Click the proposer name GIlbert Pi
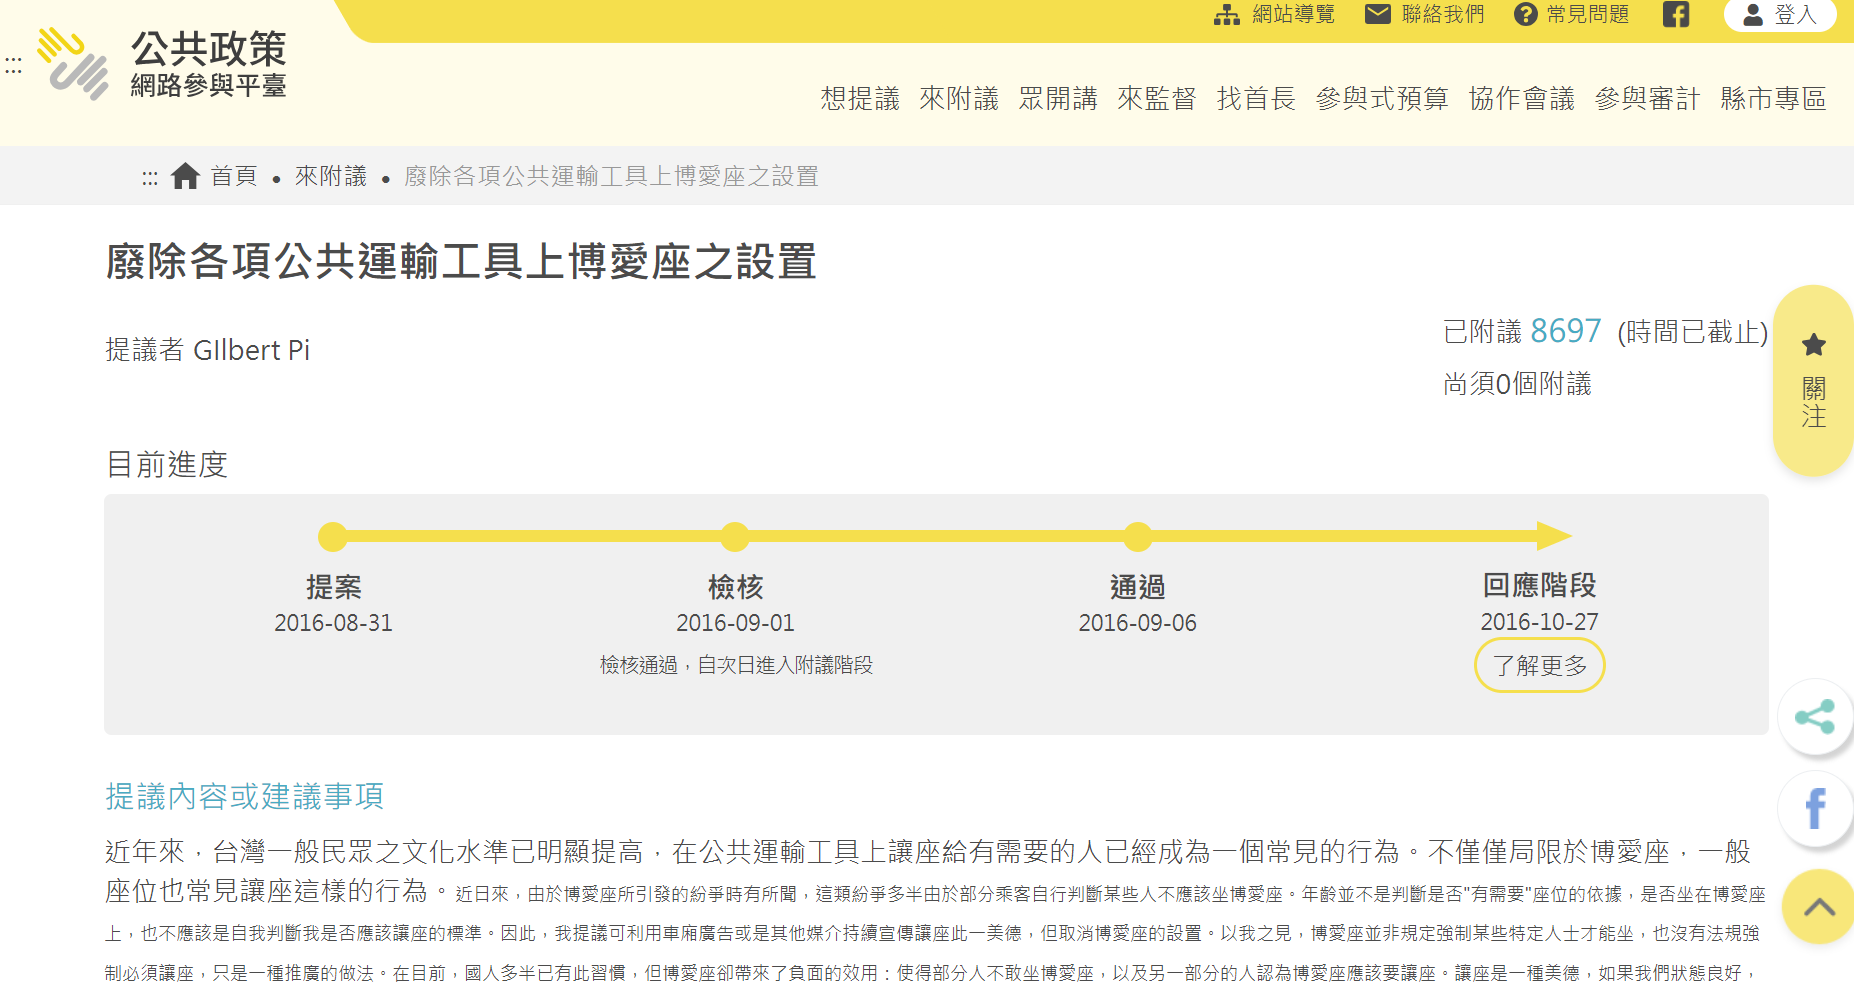The width and height of the screenshot is (1854, 997). point(252,350)
